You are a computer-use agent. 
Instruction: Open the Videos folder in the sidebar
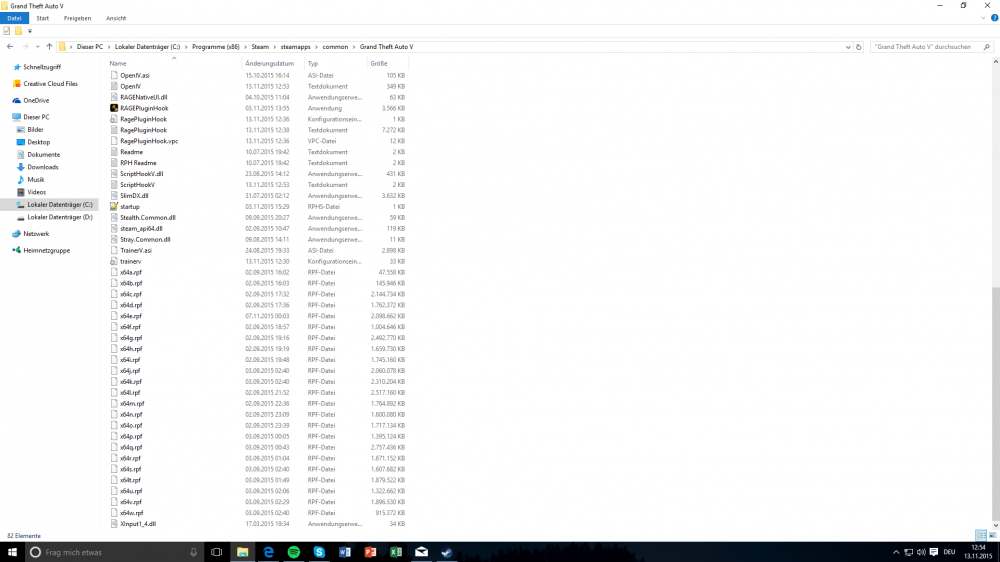point(36,192)
